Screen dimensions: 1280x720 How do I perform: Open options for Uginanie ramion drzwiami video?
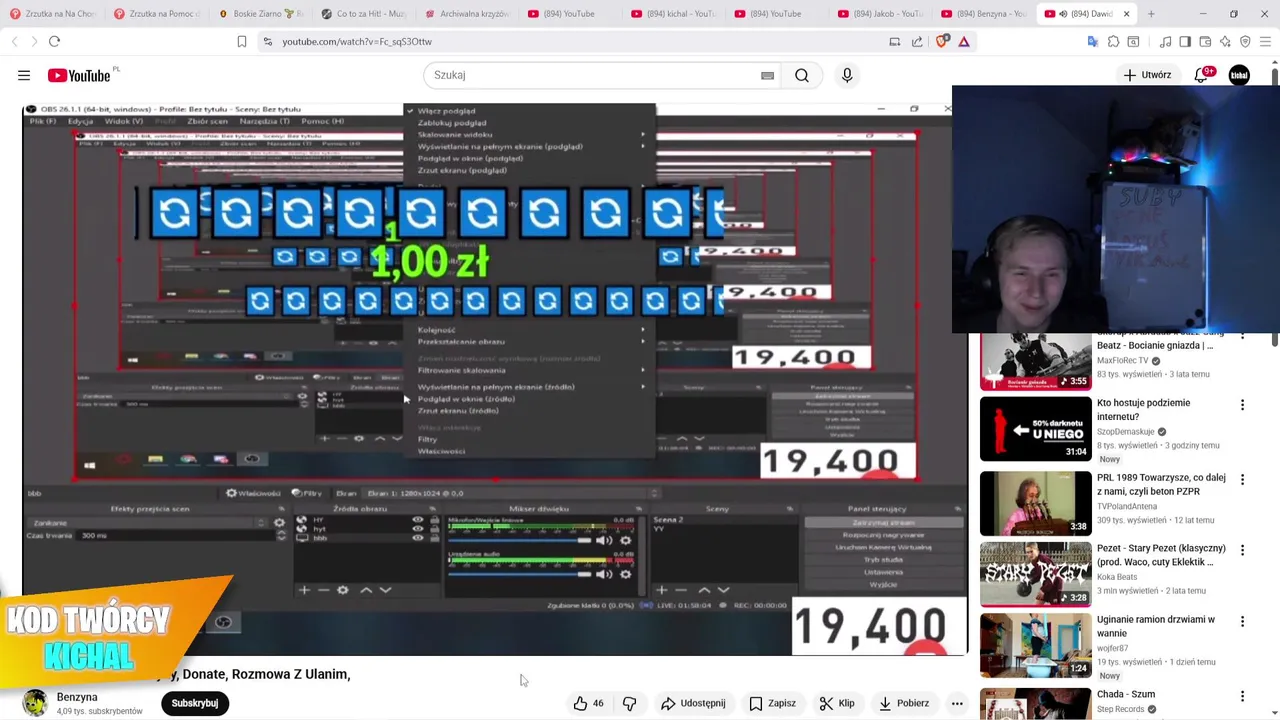(x=1242, y=622)
